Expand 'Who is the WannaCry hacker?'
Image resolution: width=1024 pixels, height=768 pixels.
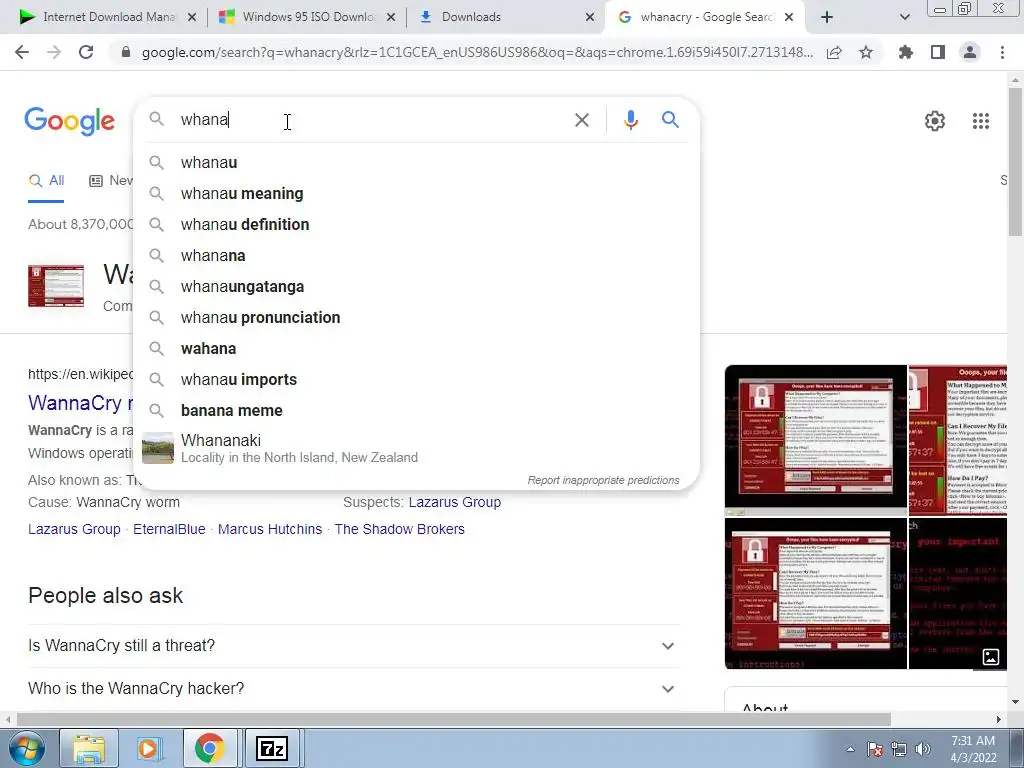click(354, 689)
